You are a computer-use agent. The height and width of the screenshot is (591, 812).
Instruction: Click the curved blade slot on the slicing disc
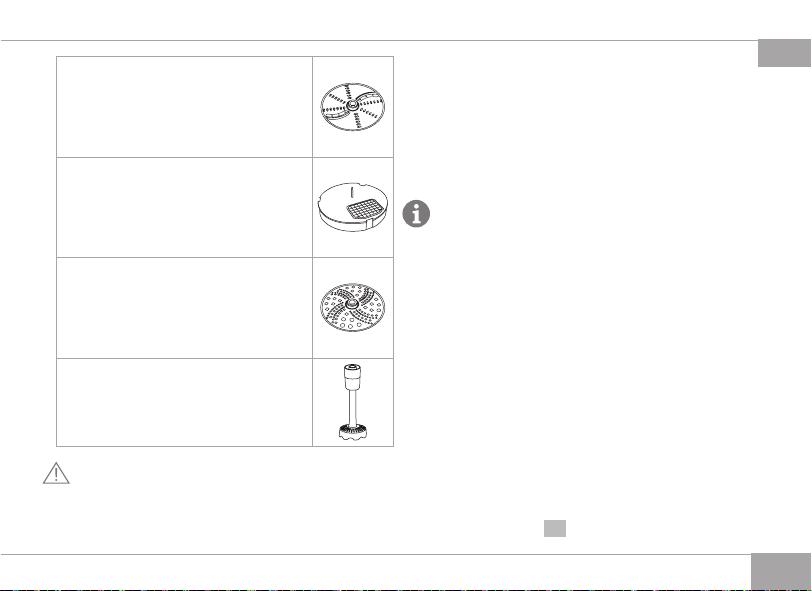click(369, 96)
